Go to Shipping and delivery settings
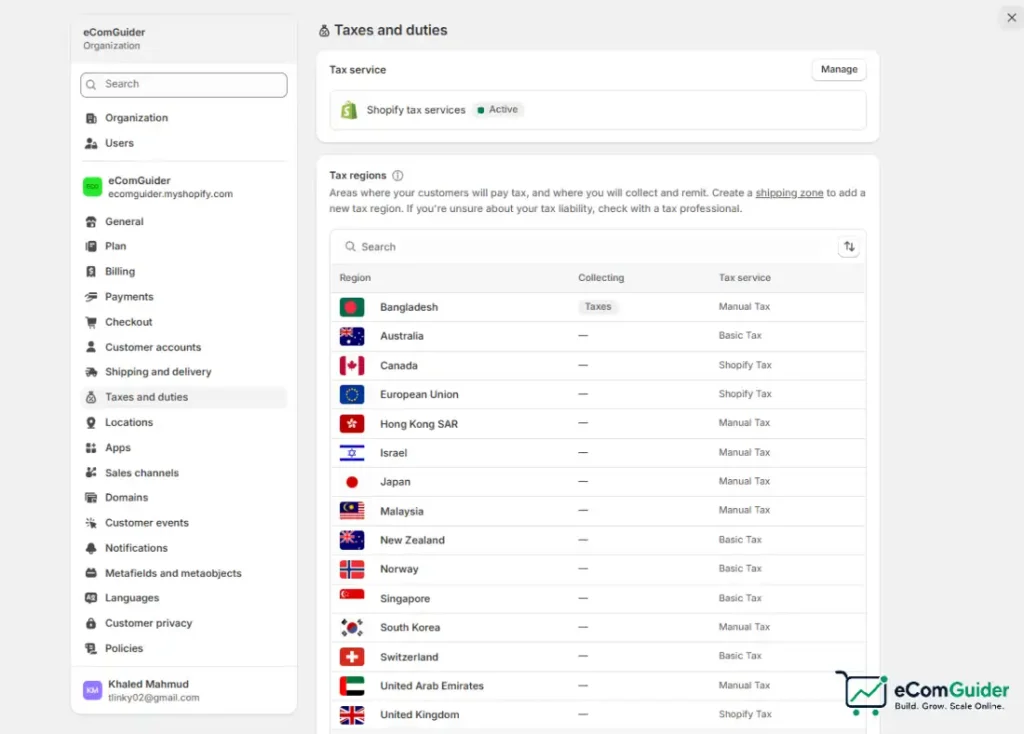1024x734 pixels. click(184, 372)
